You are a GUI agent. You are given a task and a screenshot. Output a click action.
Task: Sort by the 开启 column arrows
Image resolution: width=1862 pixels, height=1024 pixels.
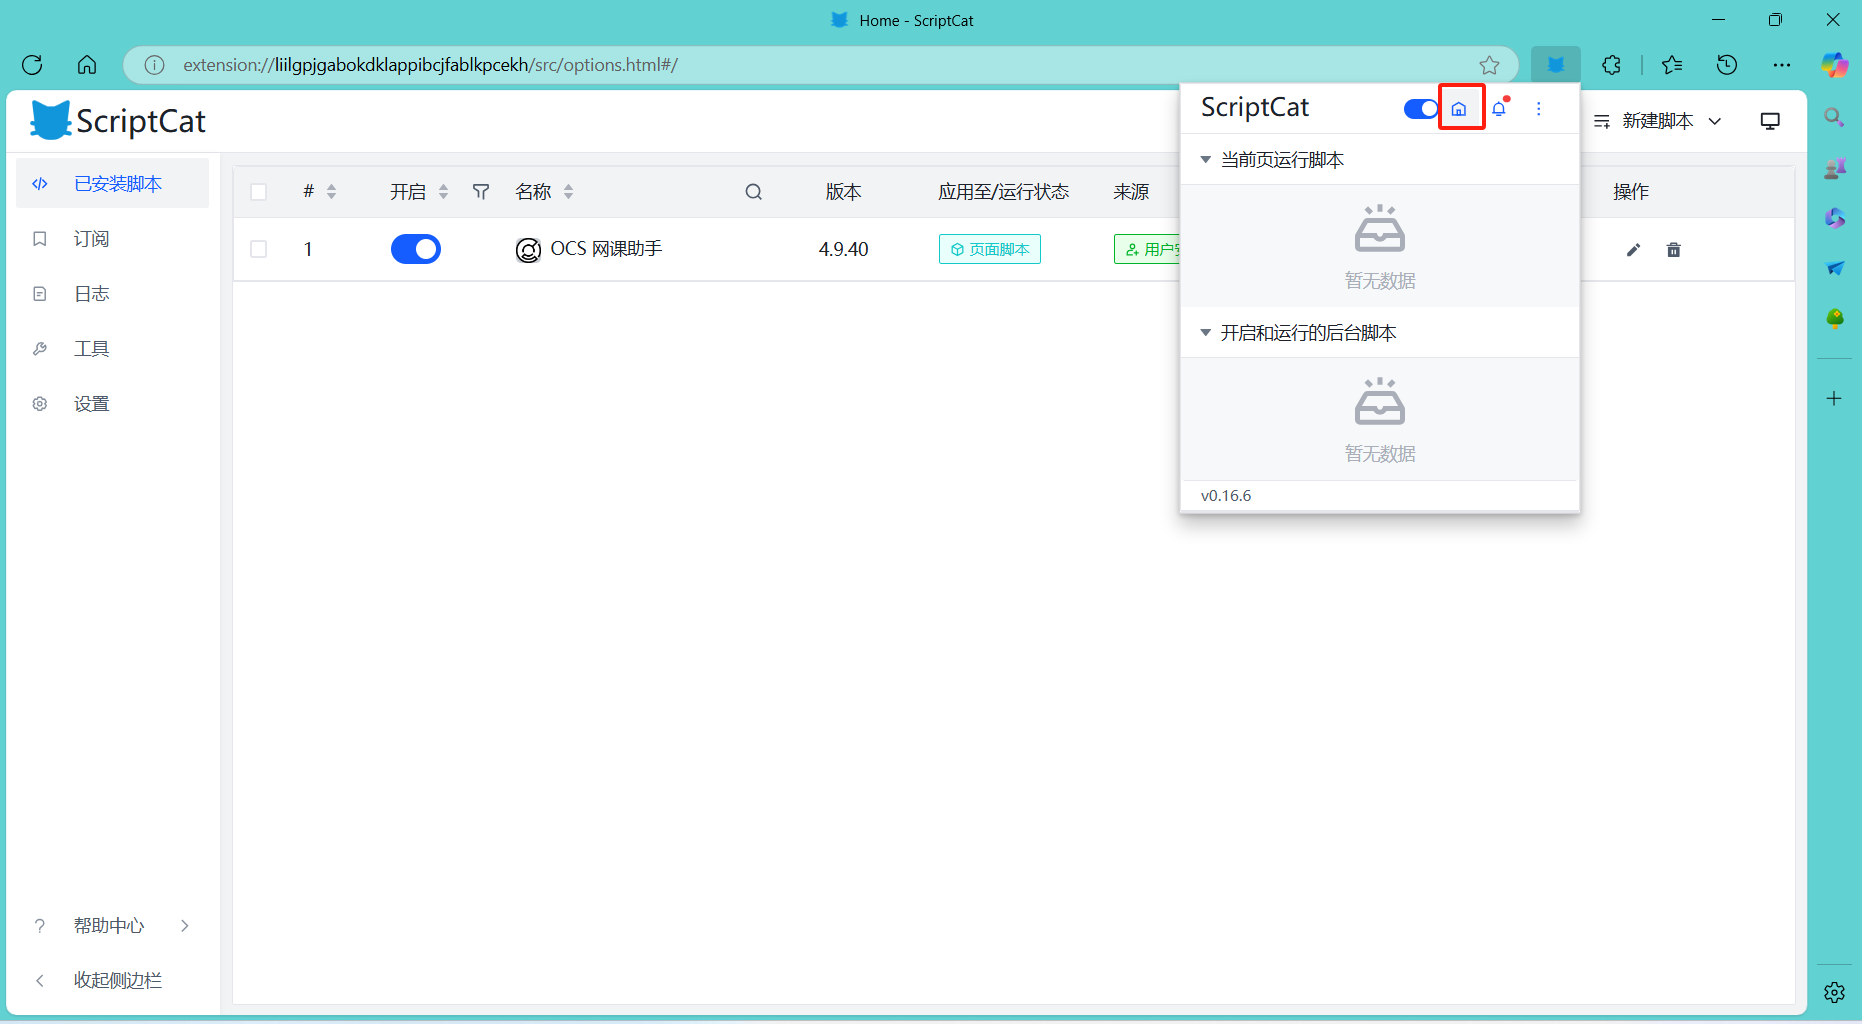(x=443, y=192)
